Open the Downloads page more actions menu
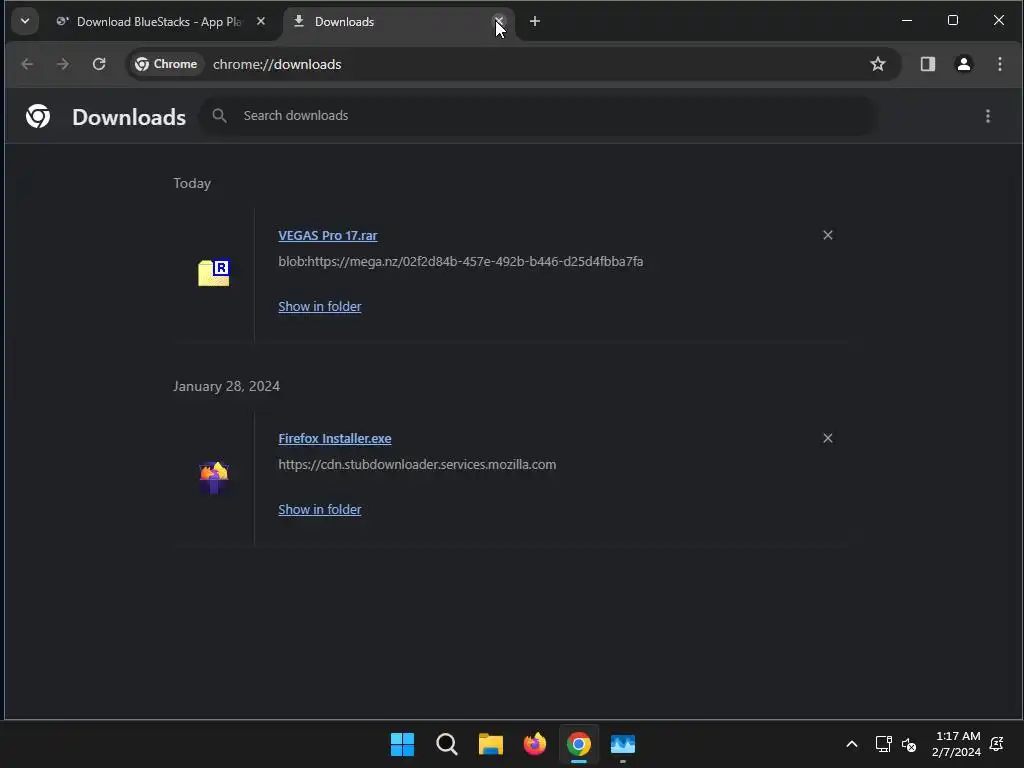1024x768 pixels. coord(987,116)
